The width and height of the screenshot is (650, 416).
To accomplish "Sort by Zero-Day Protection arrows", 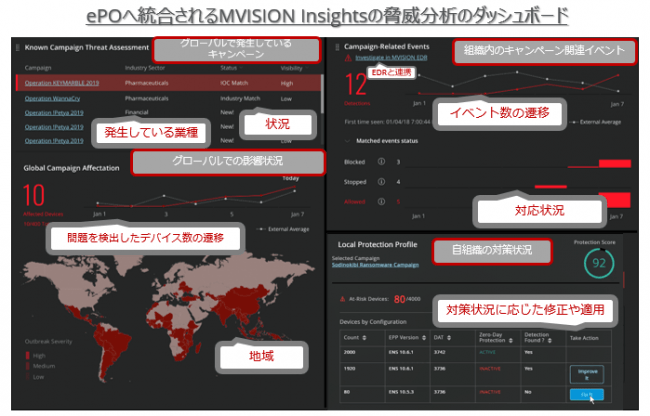I will click(x=511, y=341).
